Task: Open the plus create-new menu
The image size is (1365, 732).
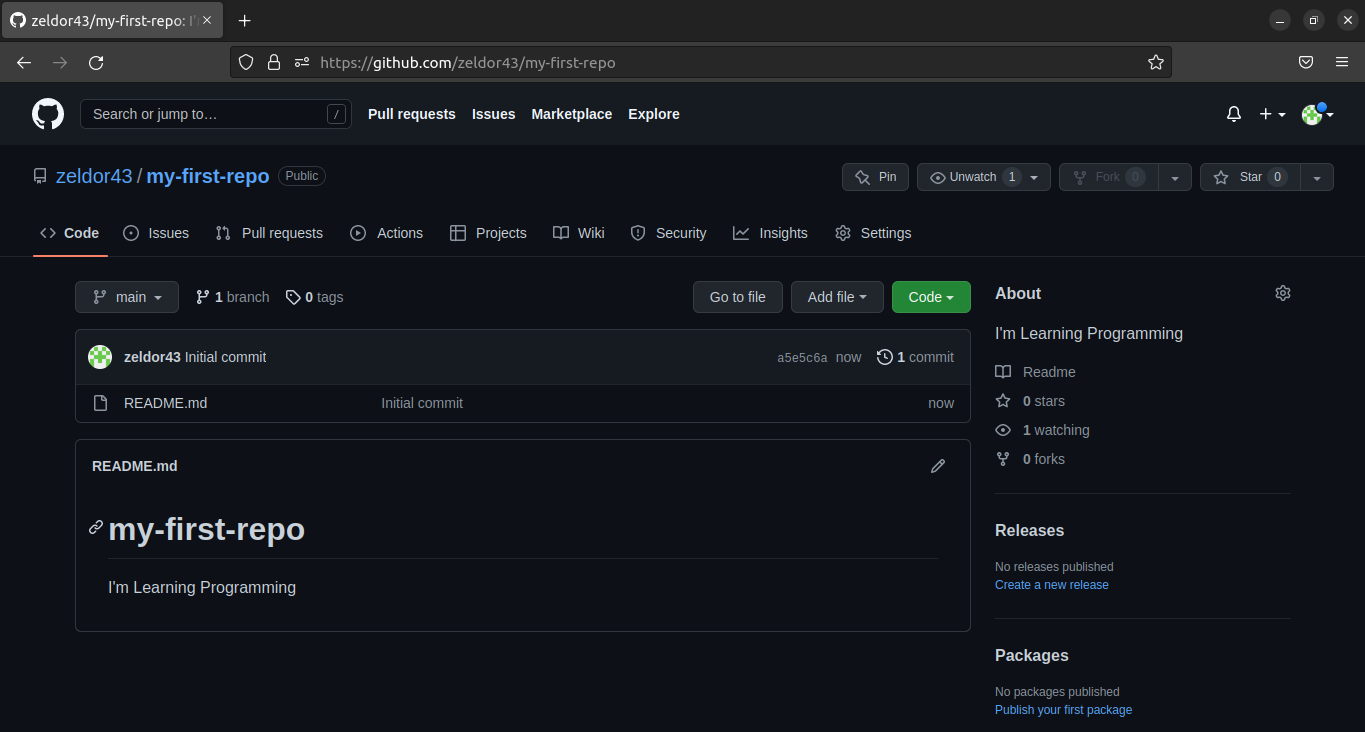Action: pyautogui.click(x=1272, y=114)
